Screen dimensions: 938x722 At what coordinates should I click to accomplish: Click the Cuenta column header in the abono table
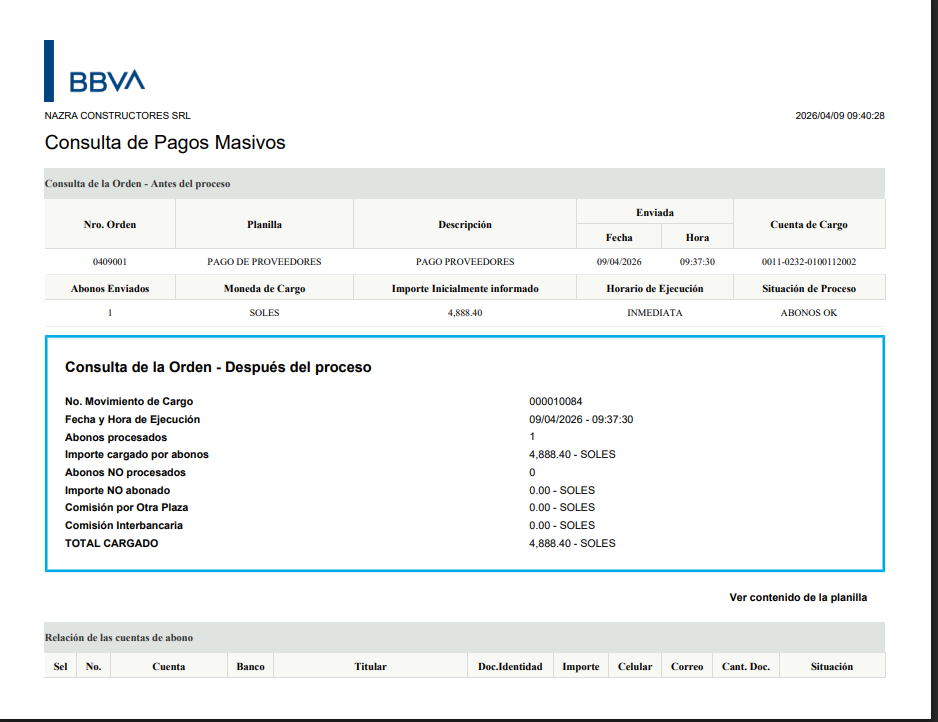coord(168,666)
